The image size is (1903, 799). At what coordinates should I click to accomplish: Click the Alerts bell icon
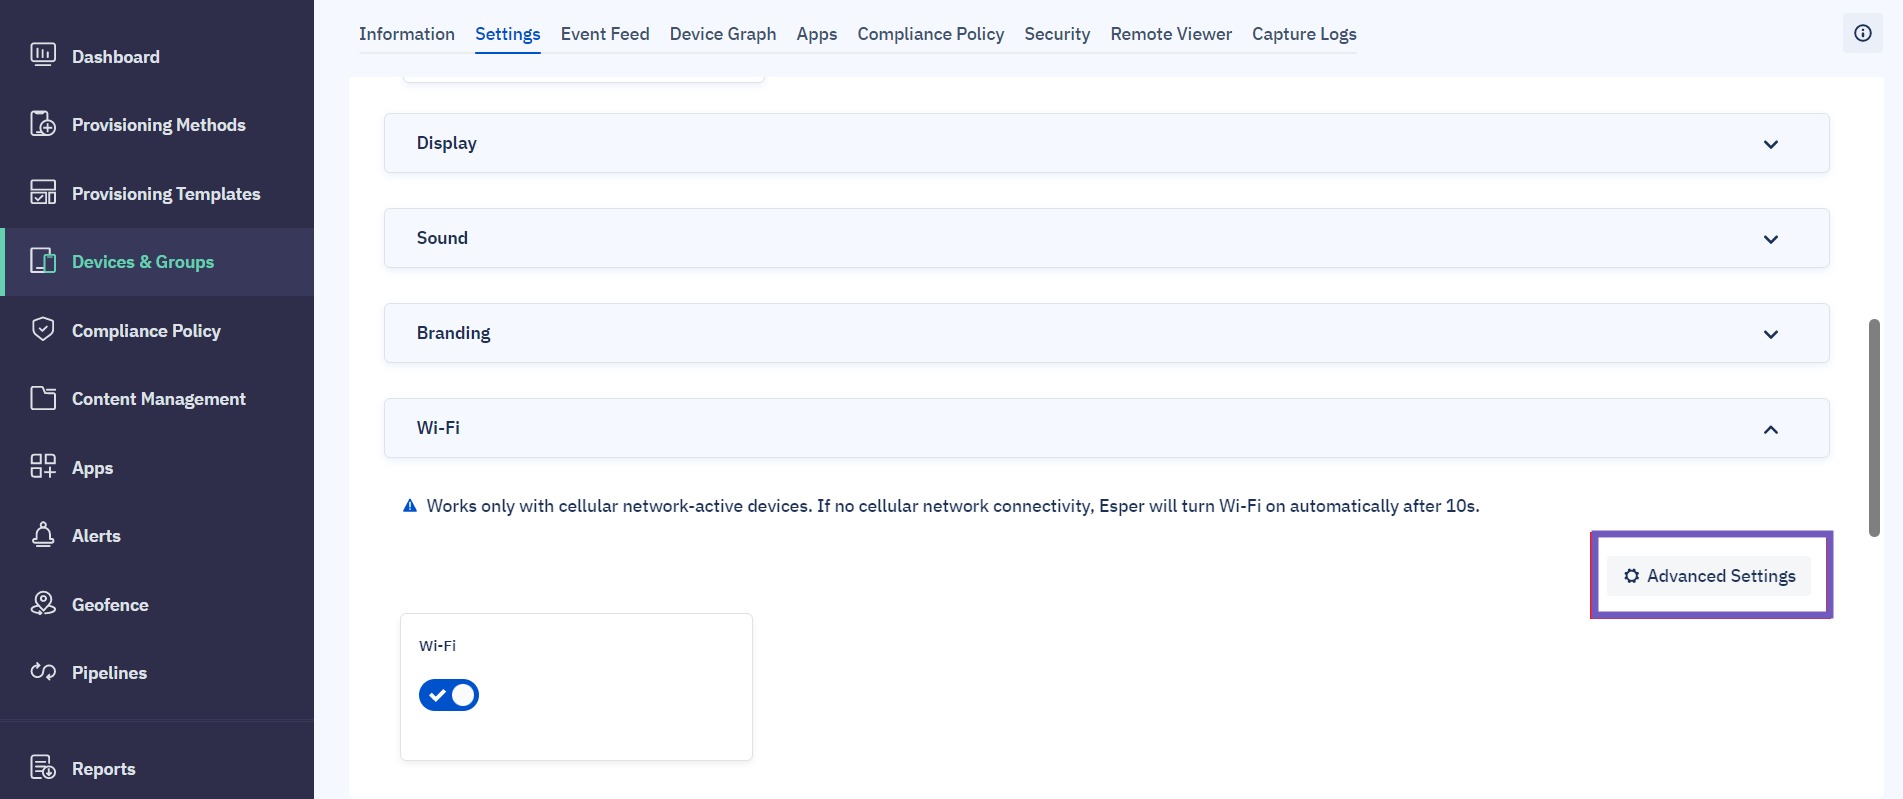[43, 535]
